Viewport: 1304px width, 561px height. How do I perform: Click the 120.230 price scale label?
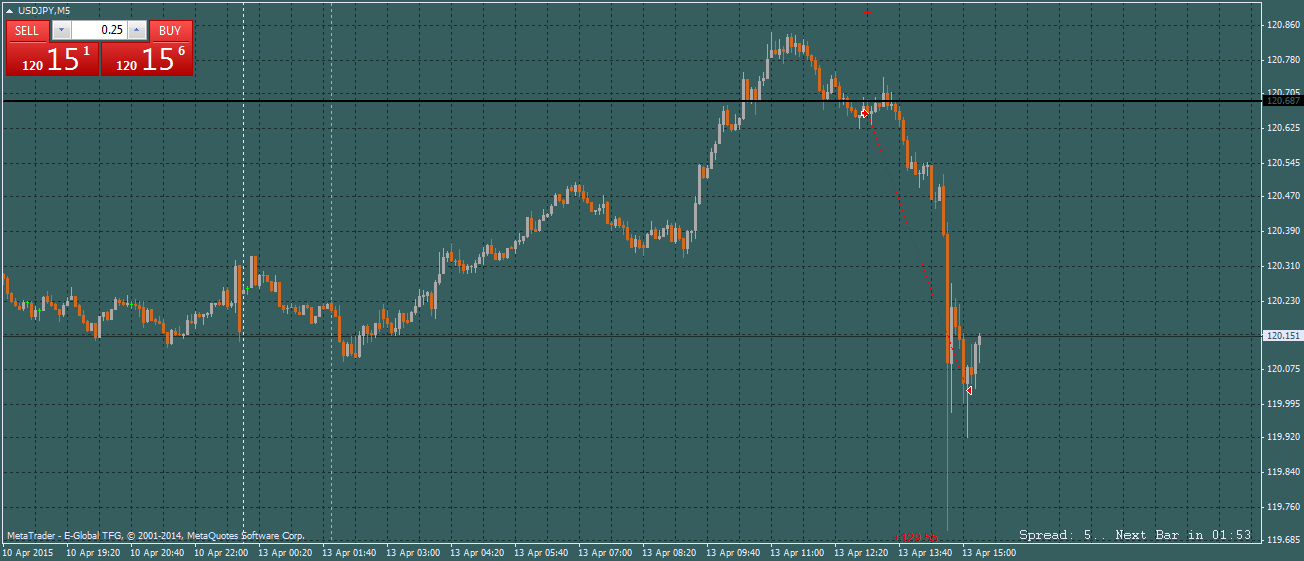1283,300
